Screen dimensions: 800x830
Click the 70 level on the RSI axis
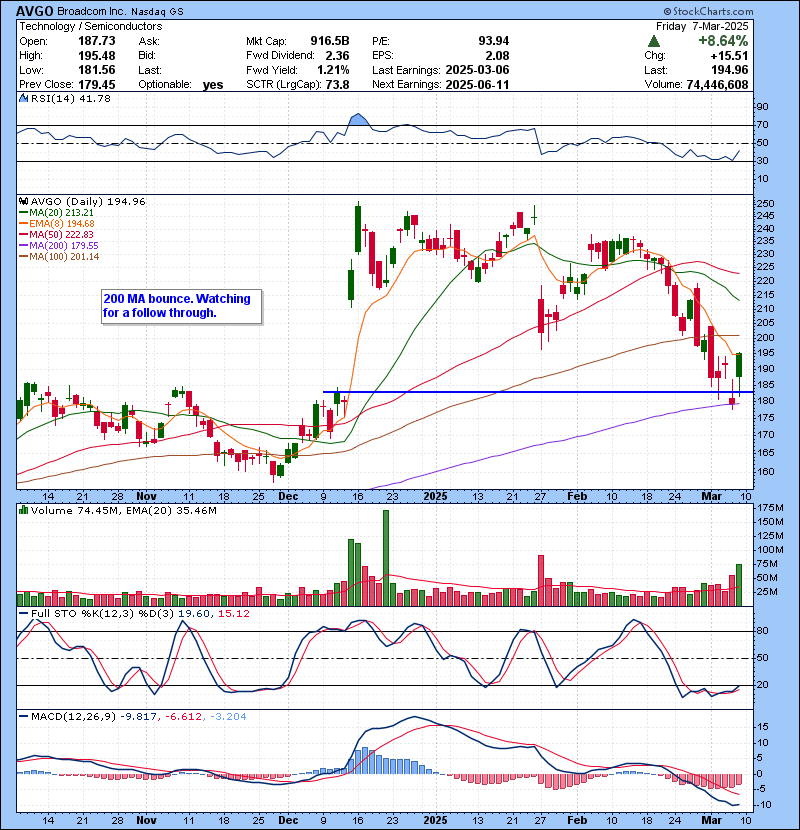762,125
